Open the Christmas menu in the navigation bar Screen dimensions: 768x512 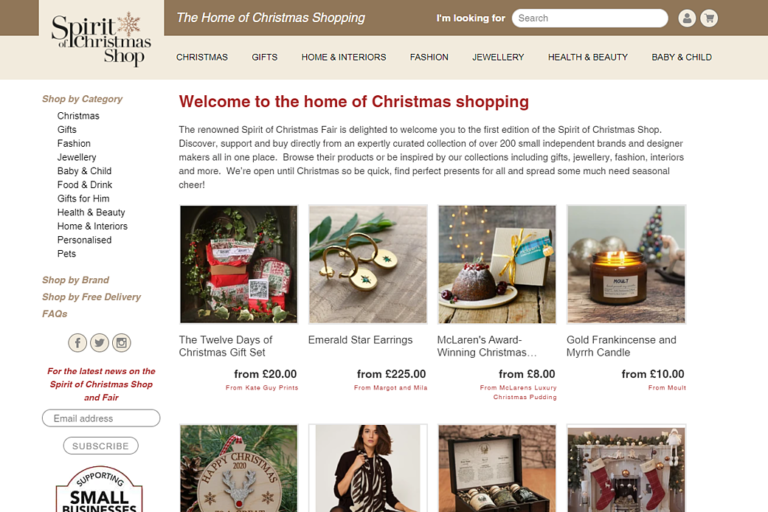click(202, 57)
